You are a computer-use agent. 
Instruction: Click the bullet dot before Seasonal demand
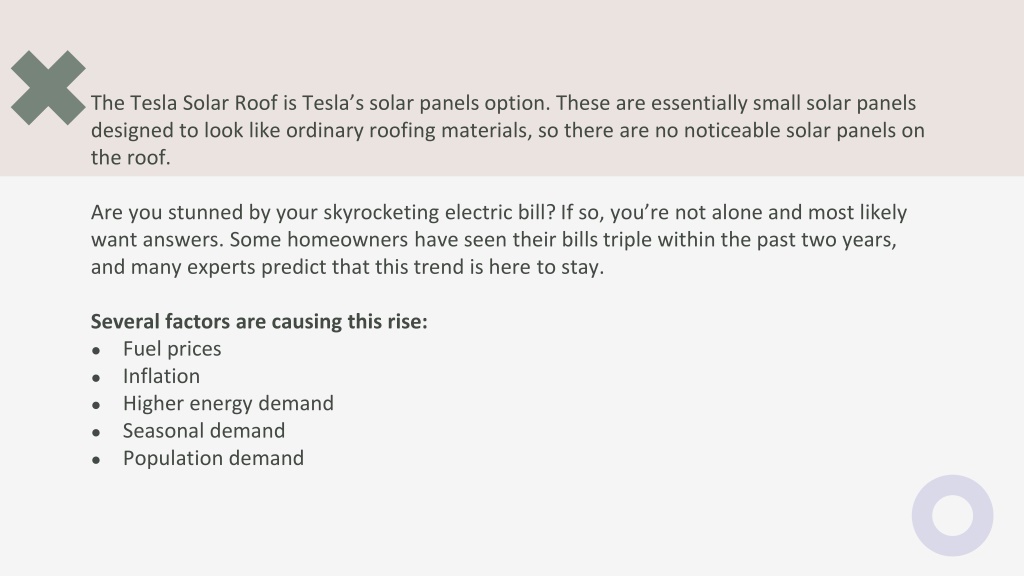pyautogui.click(x=96, y=433)
